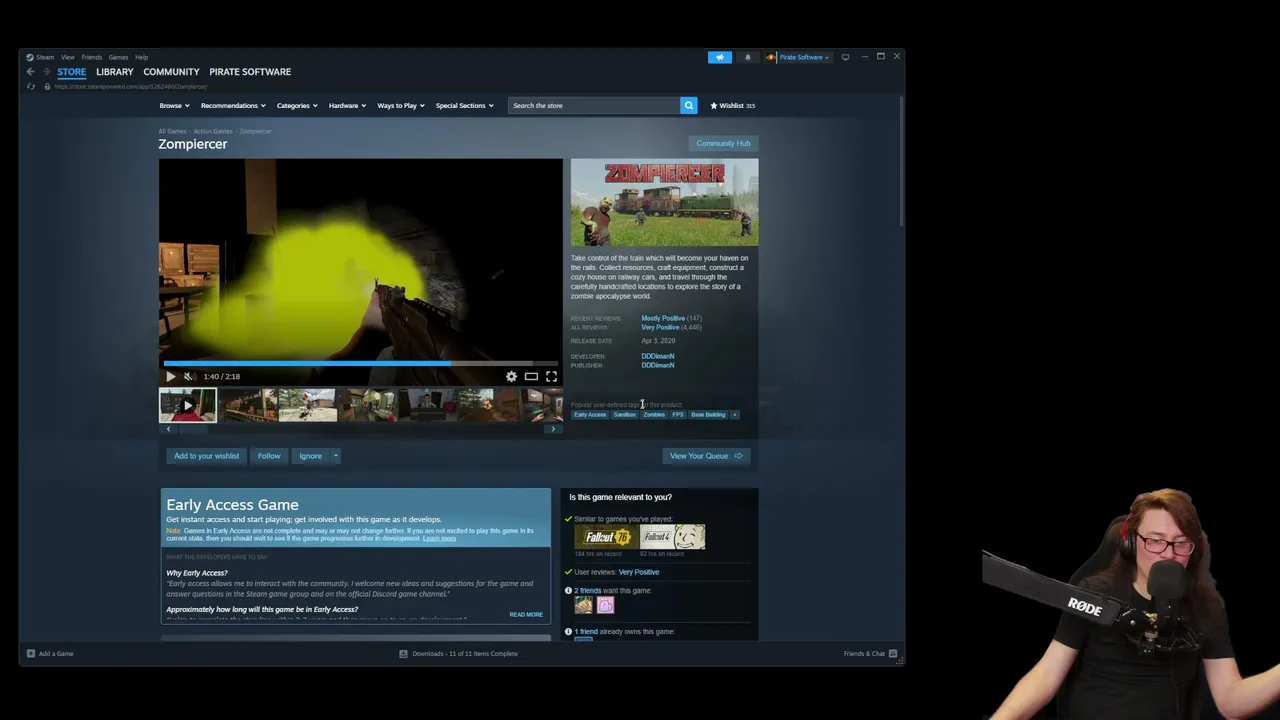Click in the Search the store field
Viewport: 1280px width, 720px height.
pos(594,105)
